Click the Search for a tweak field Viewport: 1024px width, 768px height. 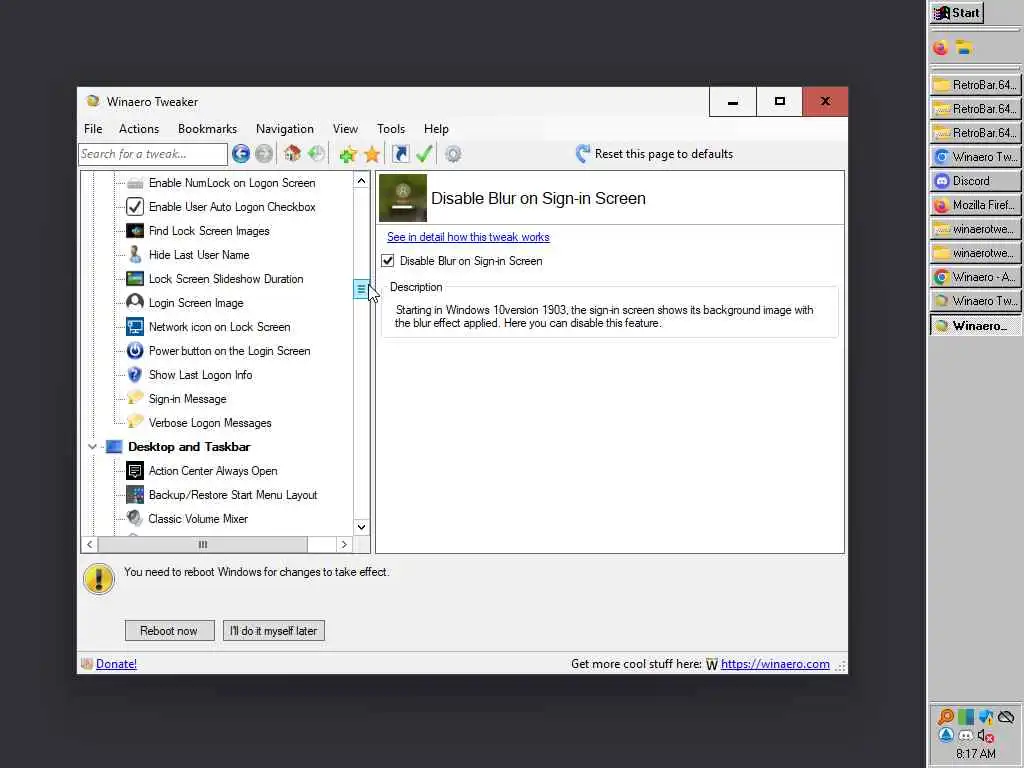tap(153, 154)
